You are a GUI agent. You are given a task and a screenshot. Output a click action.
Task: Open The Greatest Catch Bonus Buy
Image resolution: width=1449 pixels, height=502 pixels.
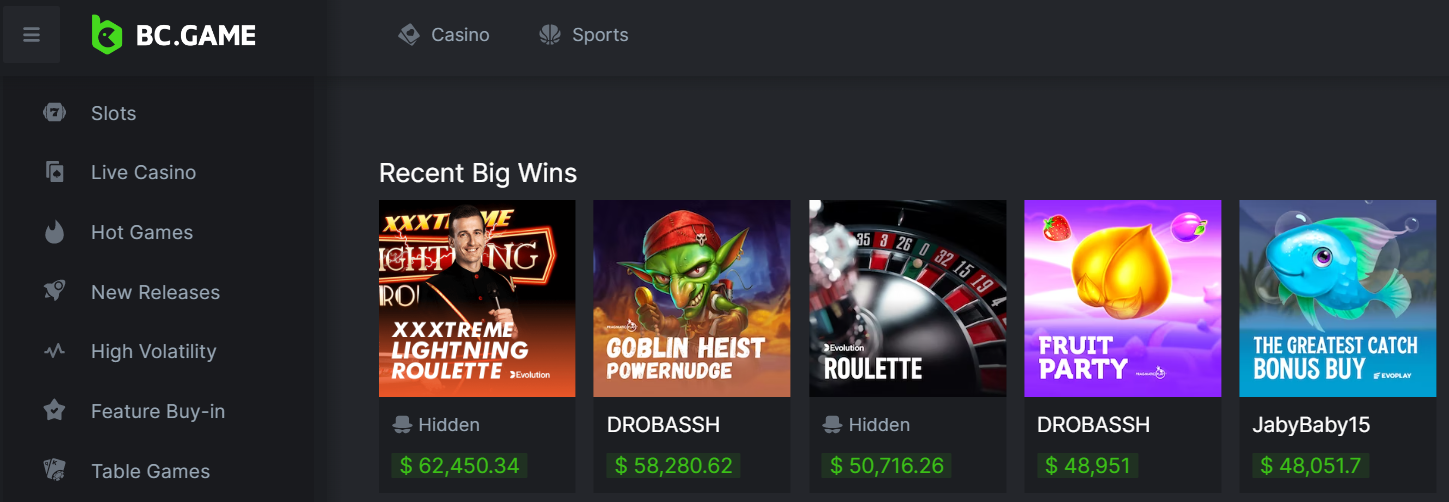pyautogui.click(x=1338, y=298)
